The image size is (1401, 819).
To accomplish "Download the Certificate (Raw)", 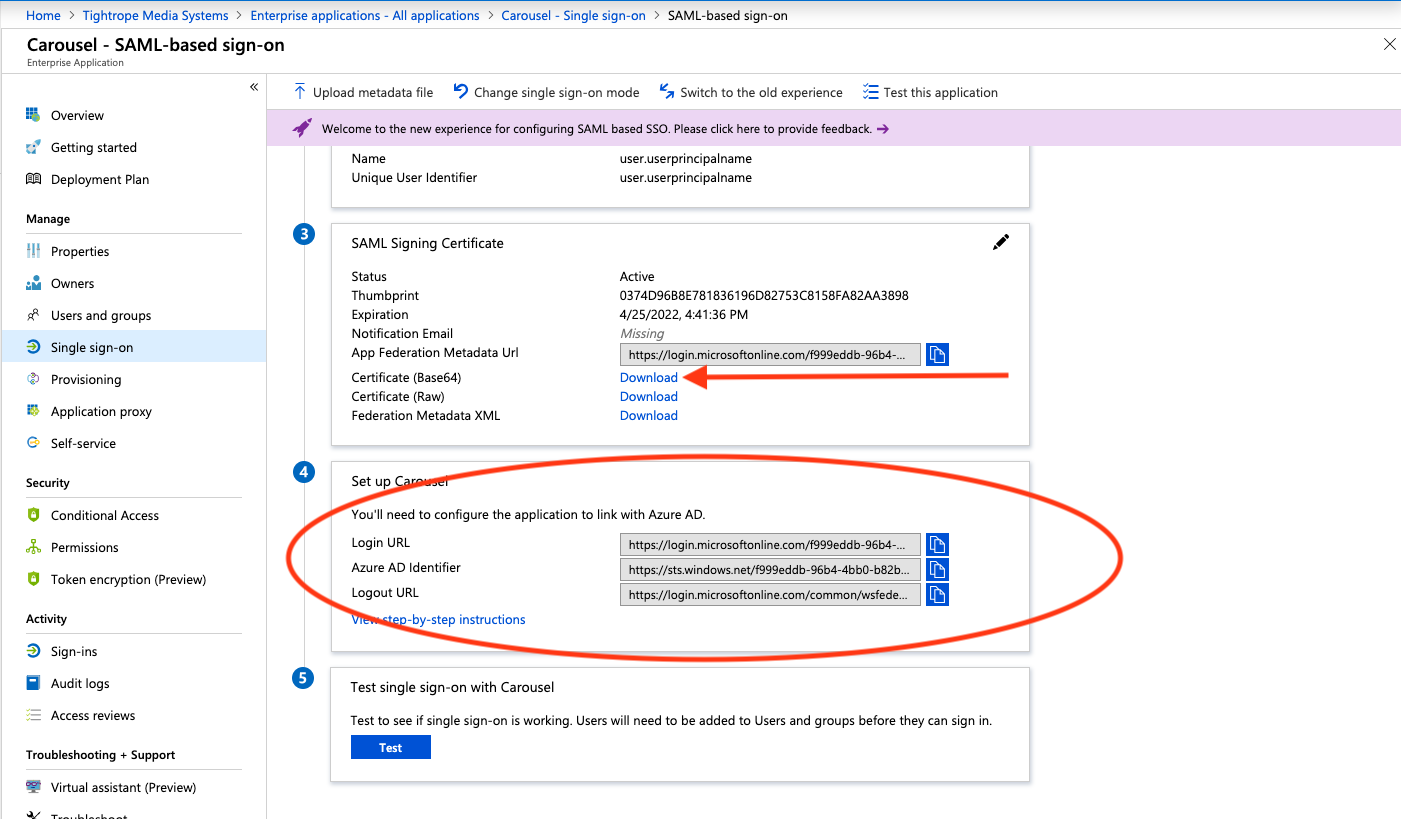I will click(649, 396).
